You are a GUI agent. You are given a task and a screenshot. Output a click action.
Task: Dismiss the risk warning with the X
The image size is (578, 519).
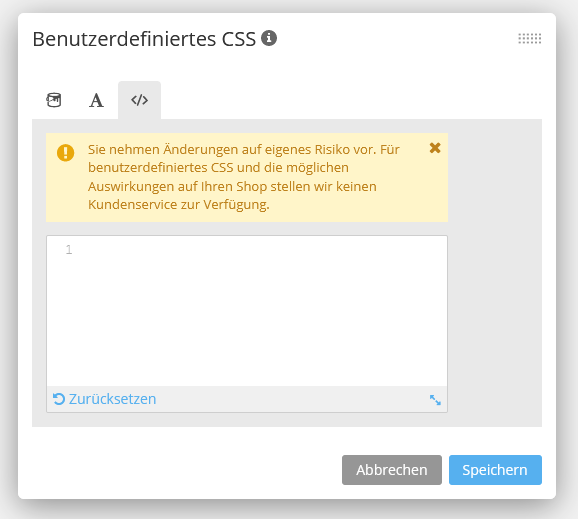click(x=435, y=148)
